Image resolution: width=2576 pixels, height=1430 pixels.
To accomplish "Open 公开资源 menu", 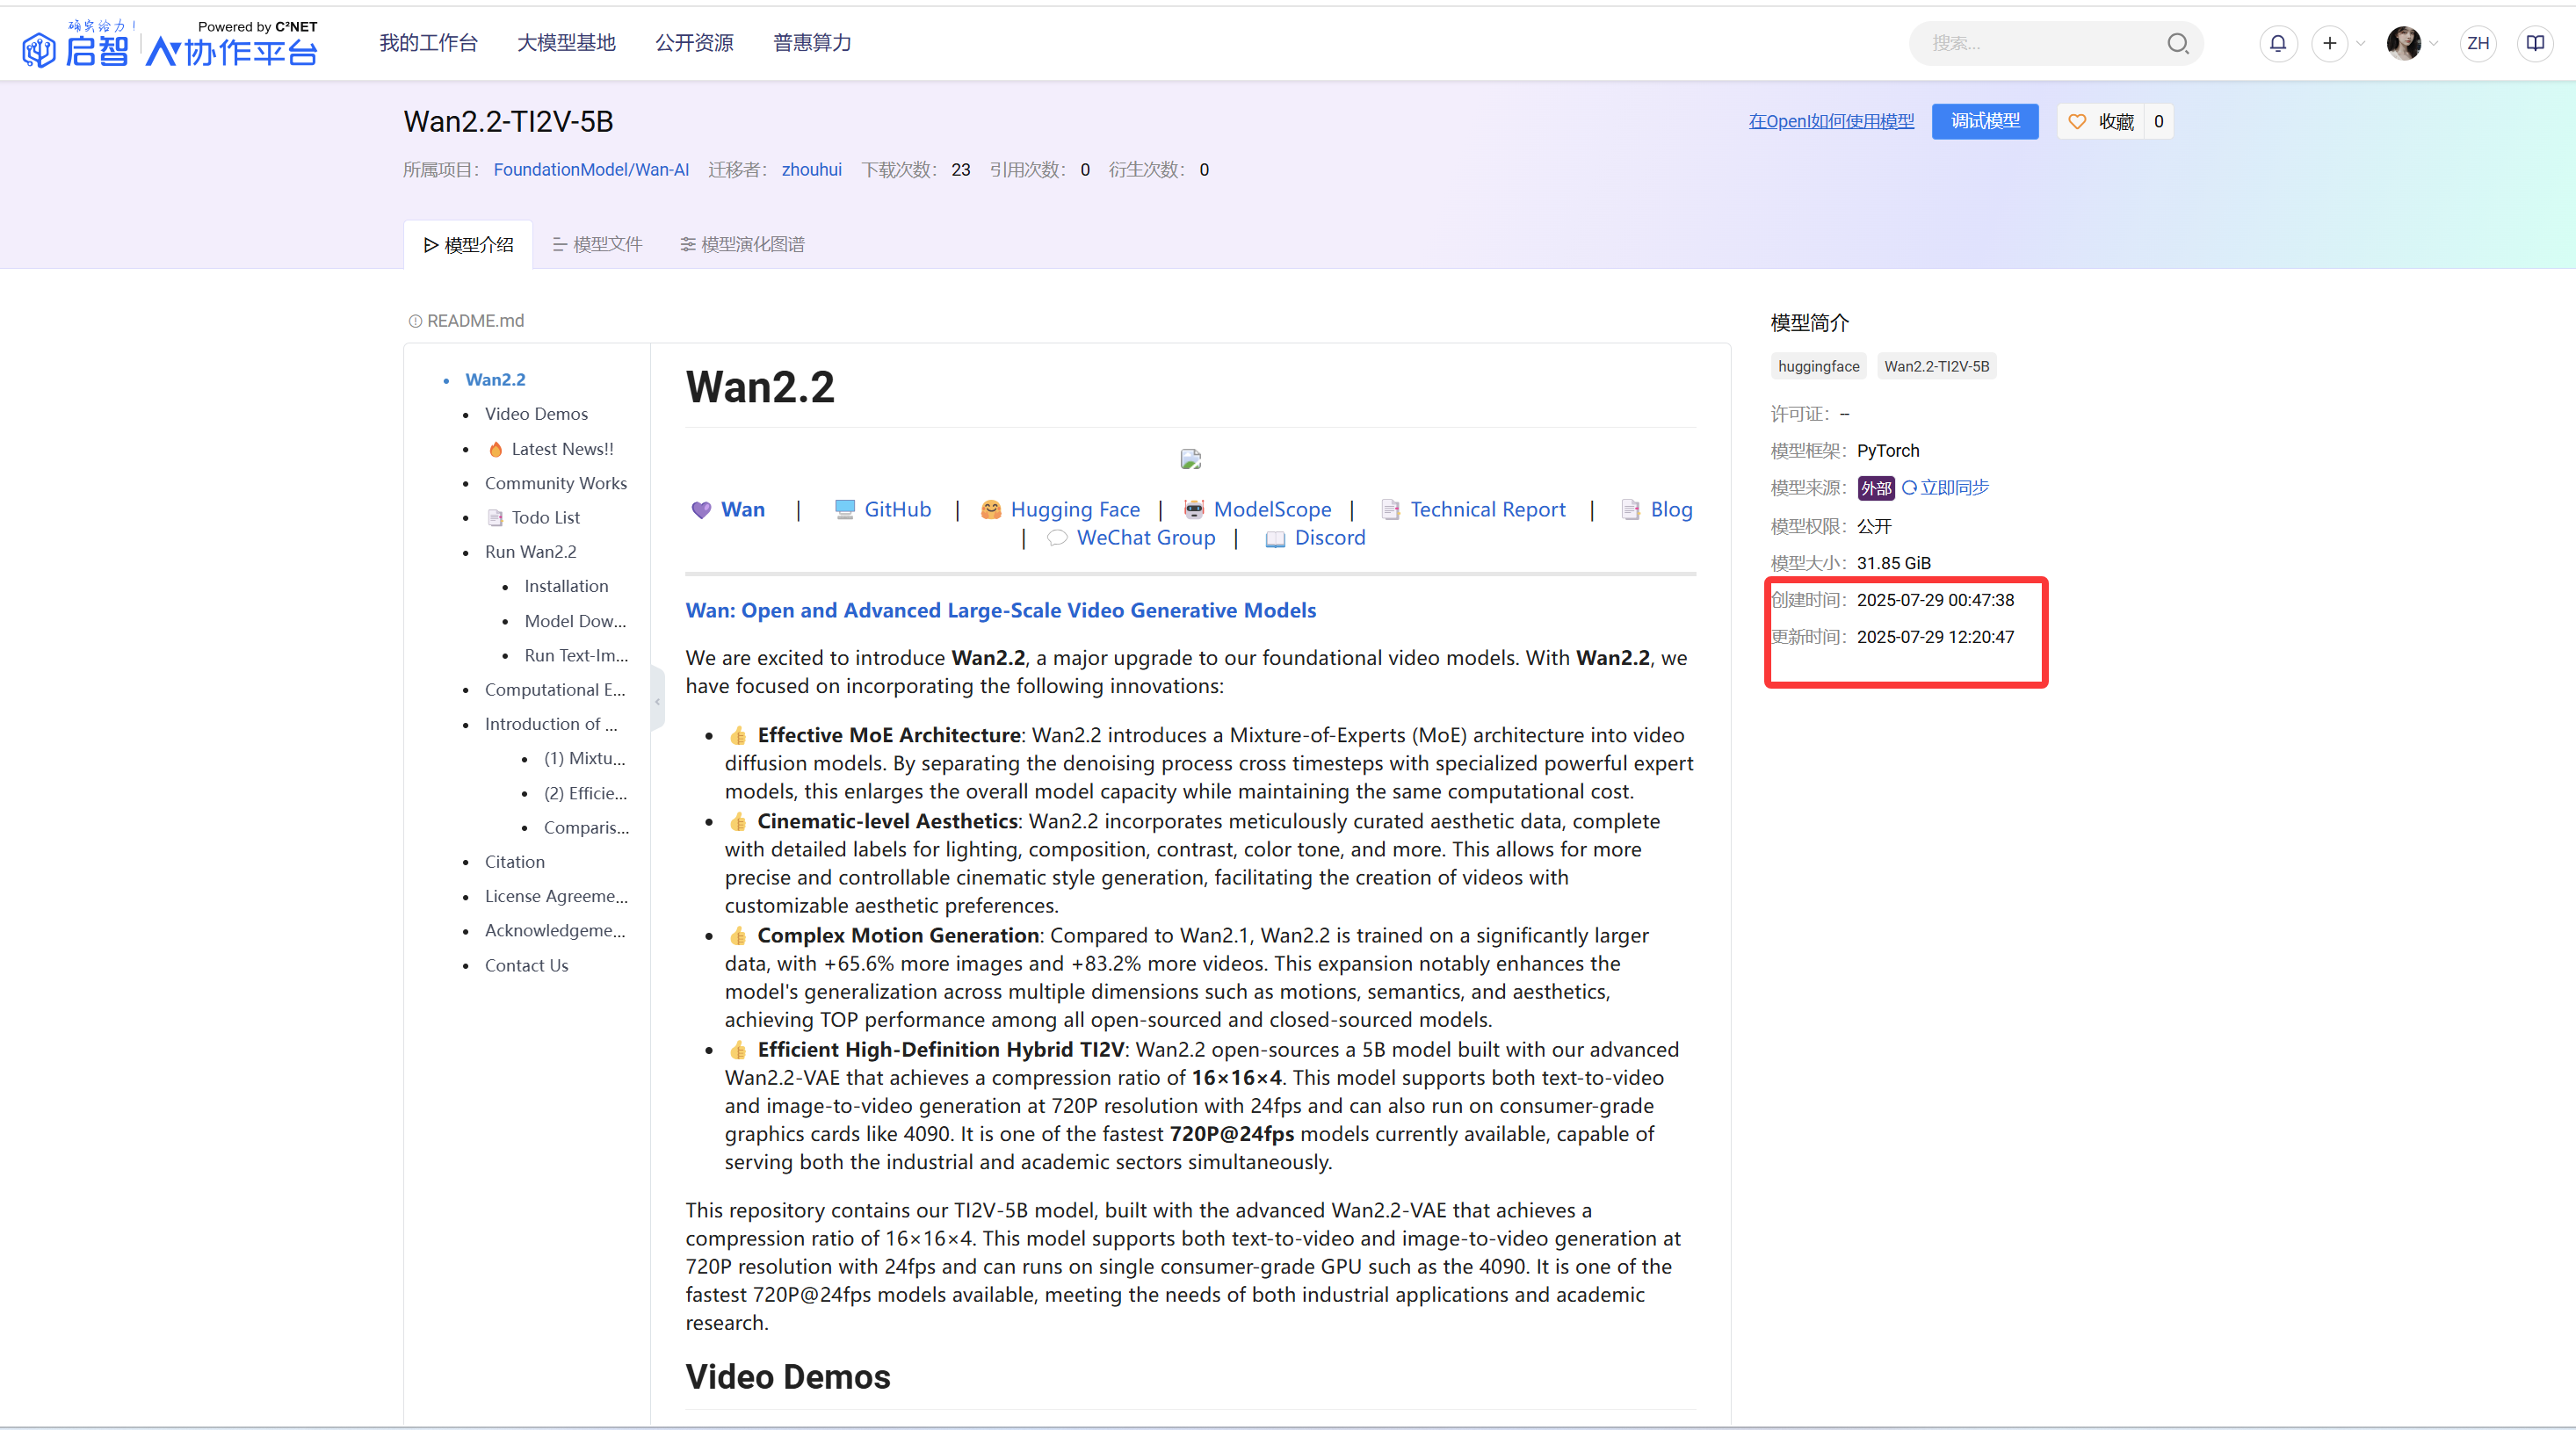I will pyautogui.click(x=694, y=43).
